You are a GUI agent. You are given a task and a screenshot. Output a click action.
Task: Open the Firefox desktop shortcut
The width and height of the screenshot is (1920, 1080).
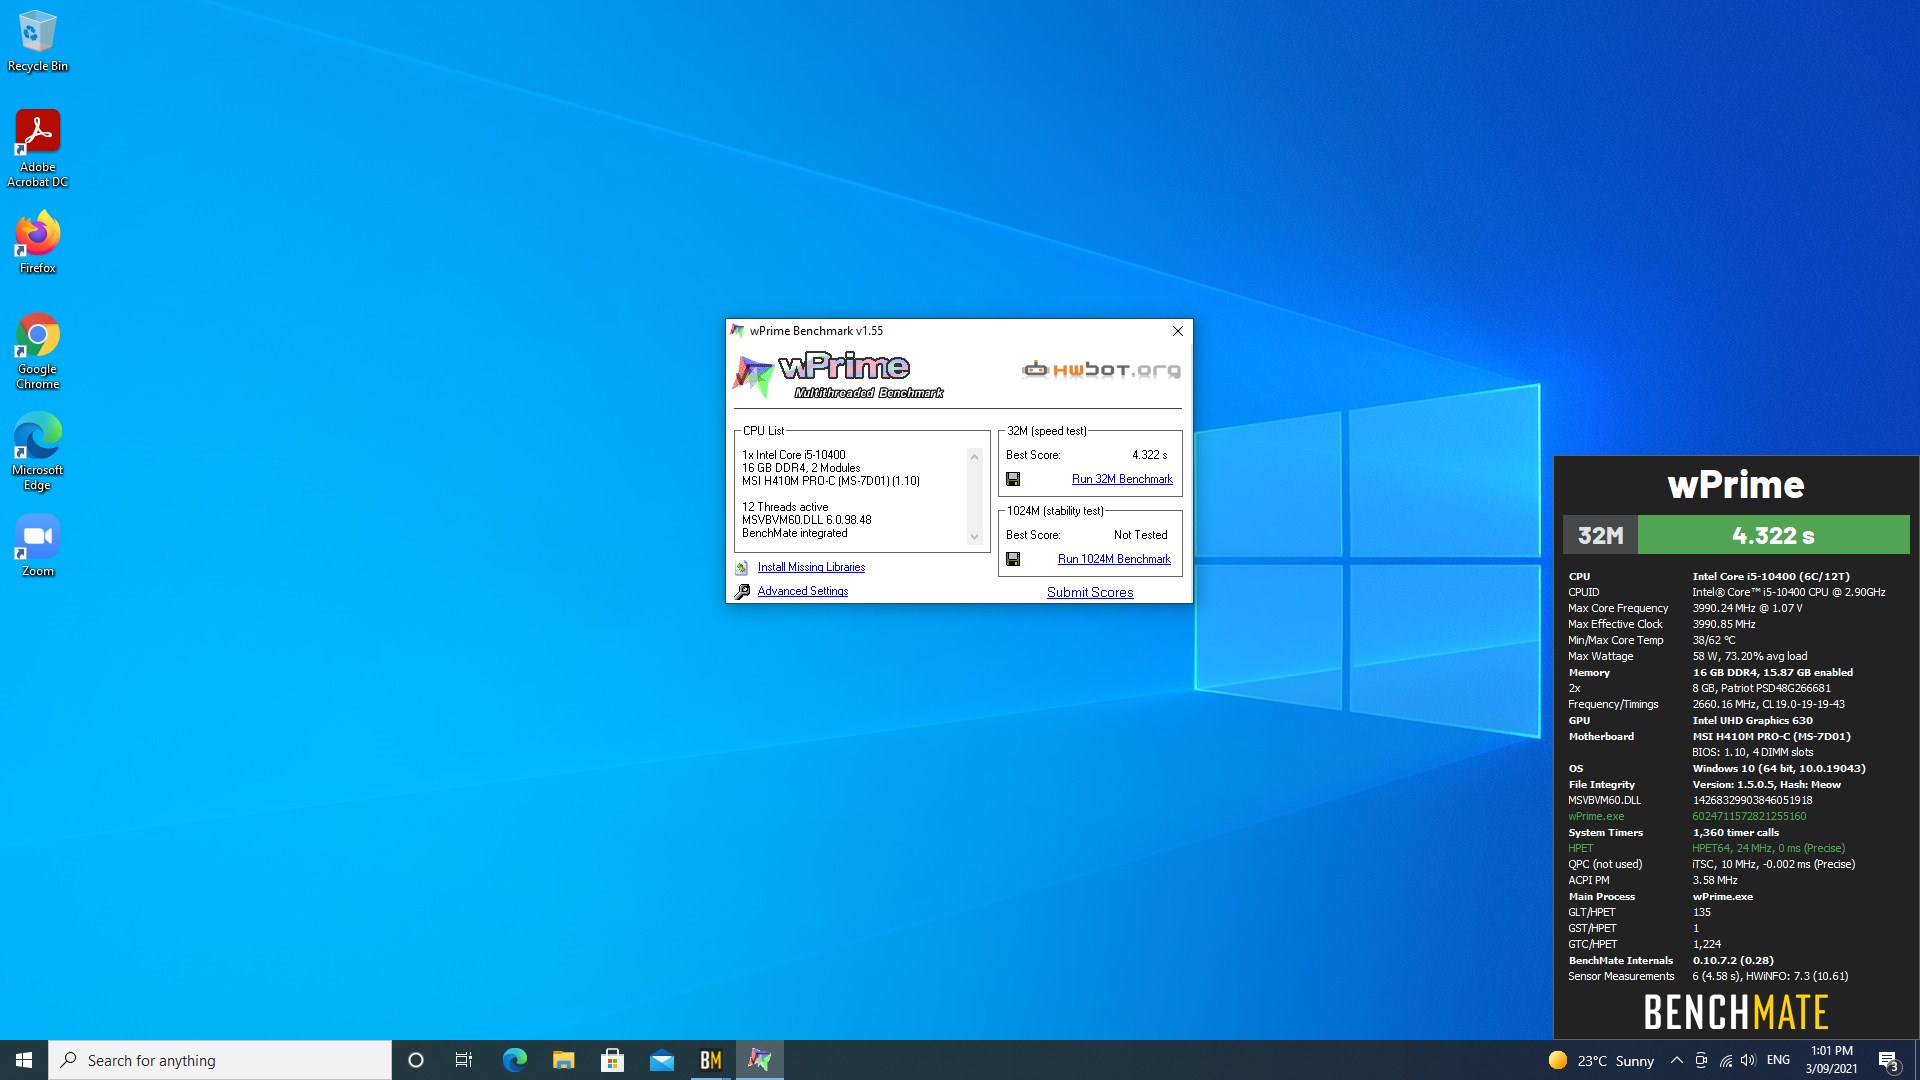37,242
